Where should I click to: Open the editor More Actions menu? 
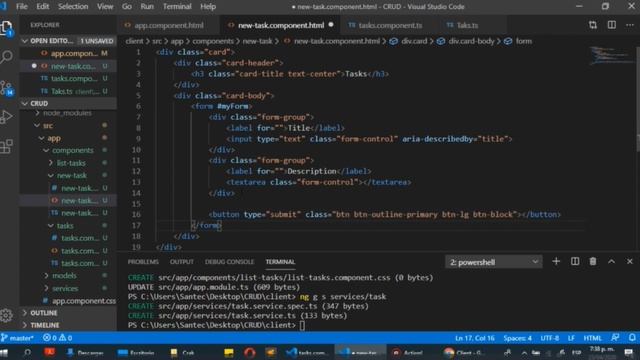coord(630,25)
